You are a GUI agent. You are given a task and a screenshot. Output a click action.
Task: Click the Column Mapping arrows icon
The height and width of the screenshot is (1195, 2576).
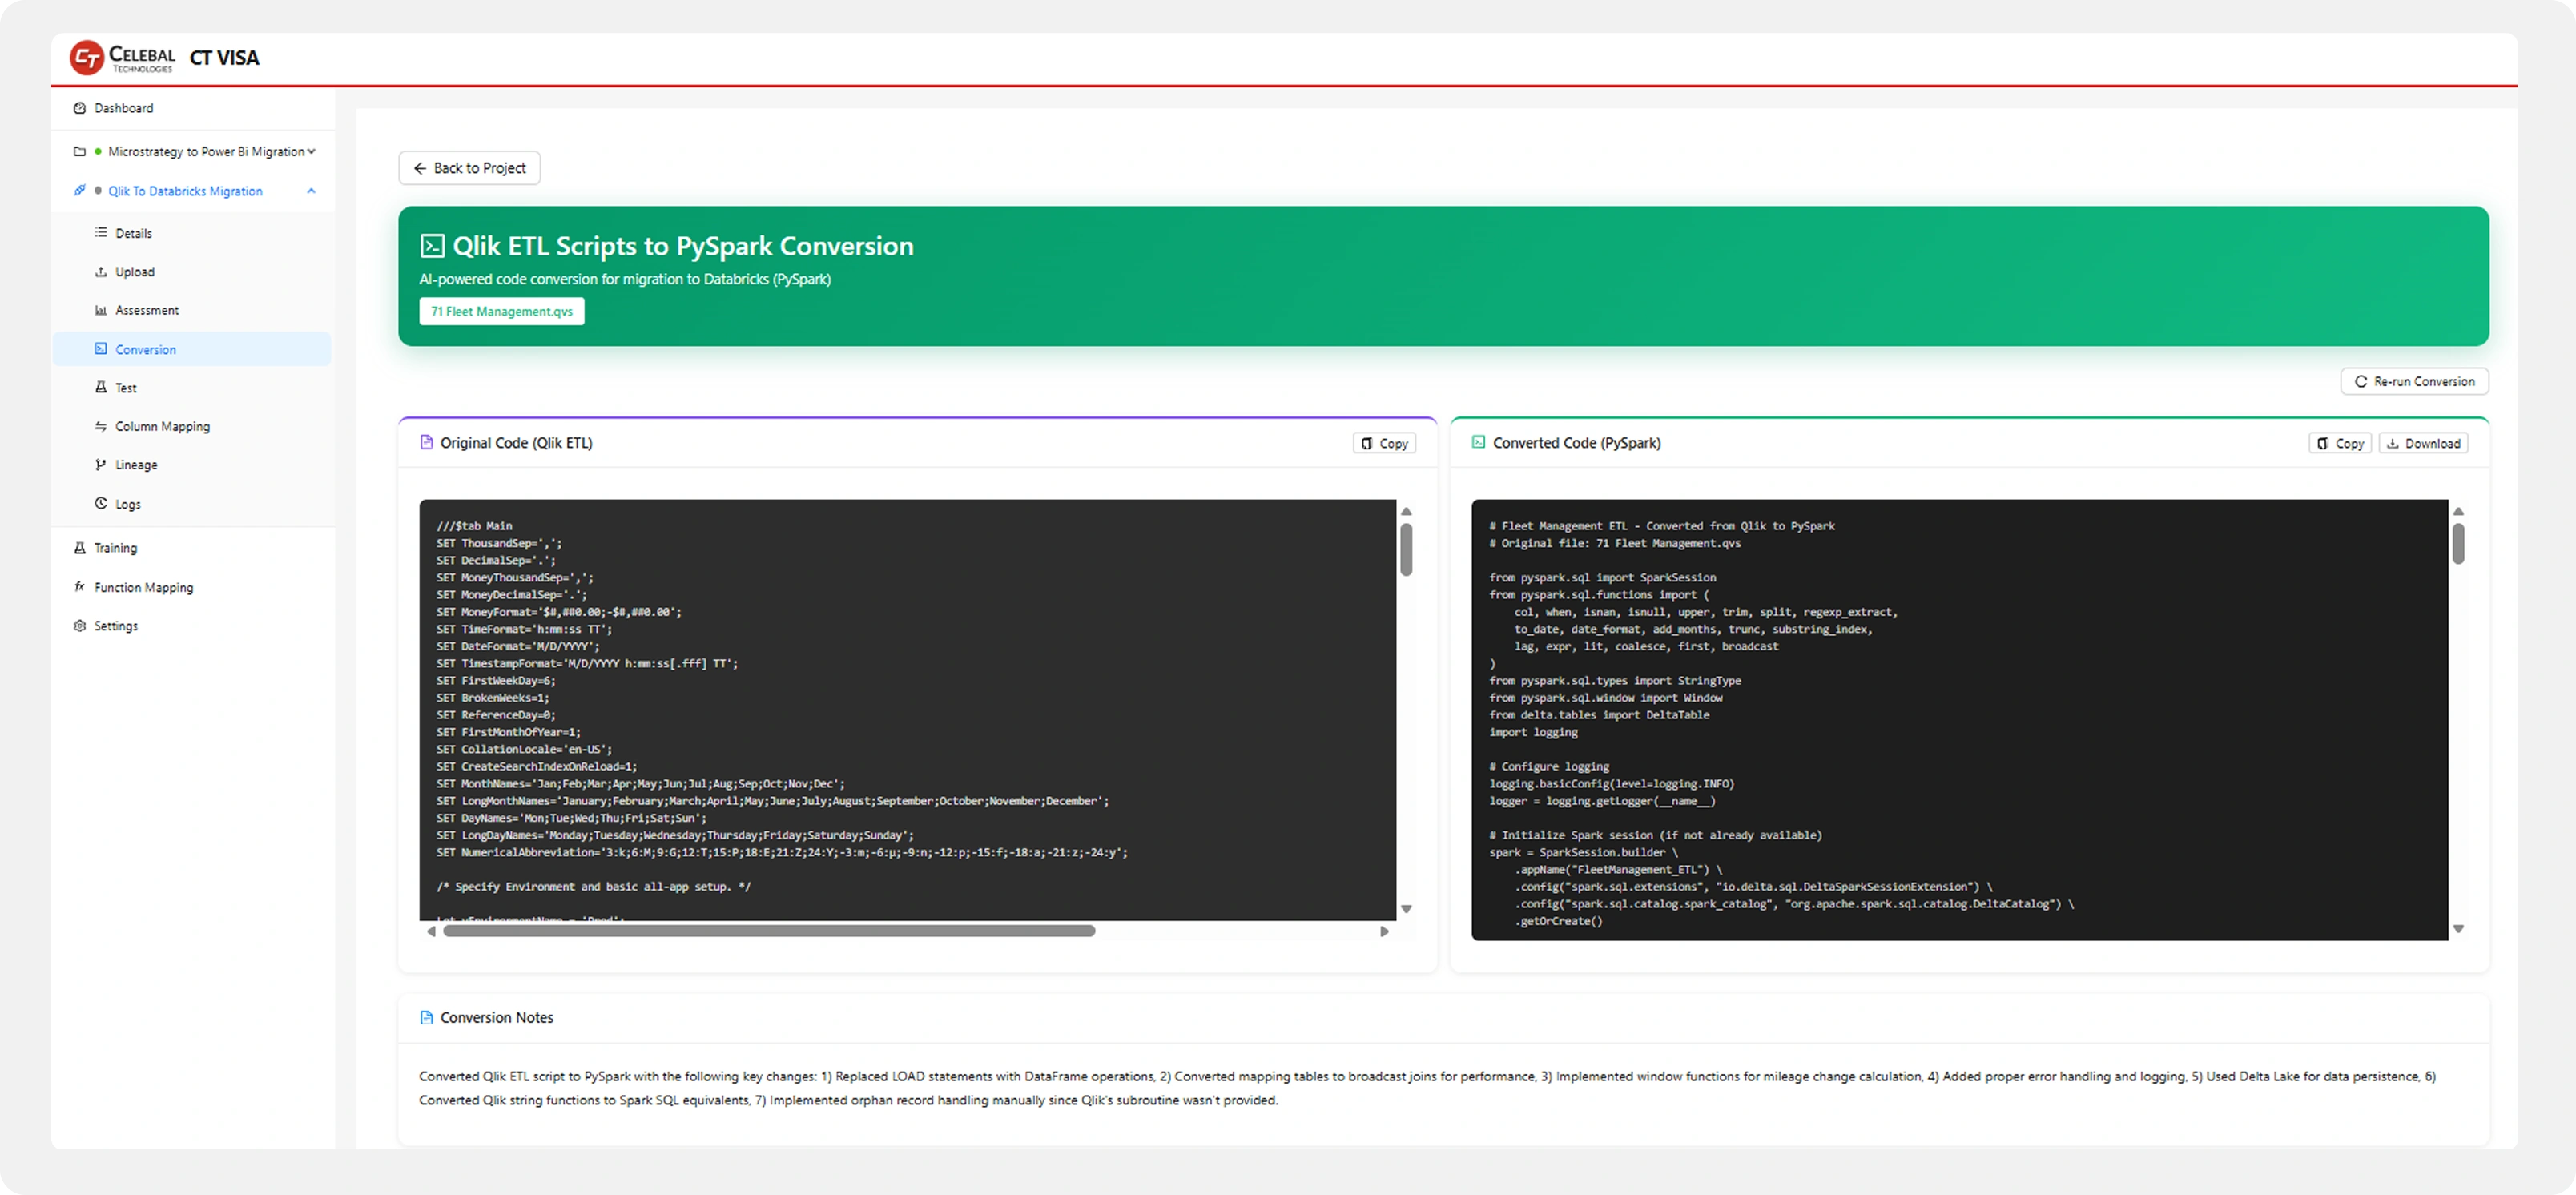pos(101,426)
